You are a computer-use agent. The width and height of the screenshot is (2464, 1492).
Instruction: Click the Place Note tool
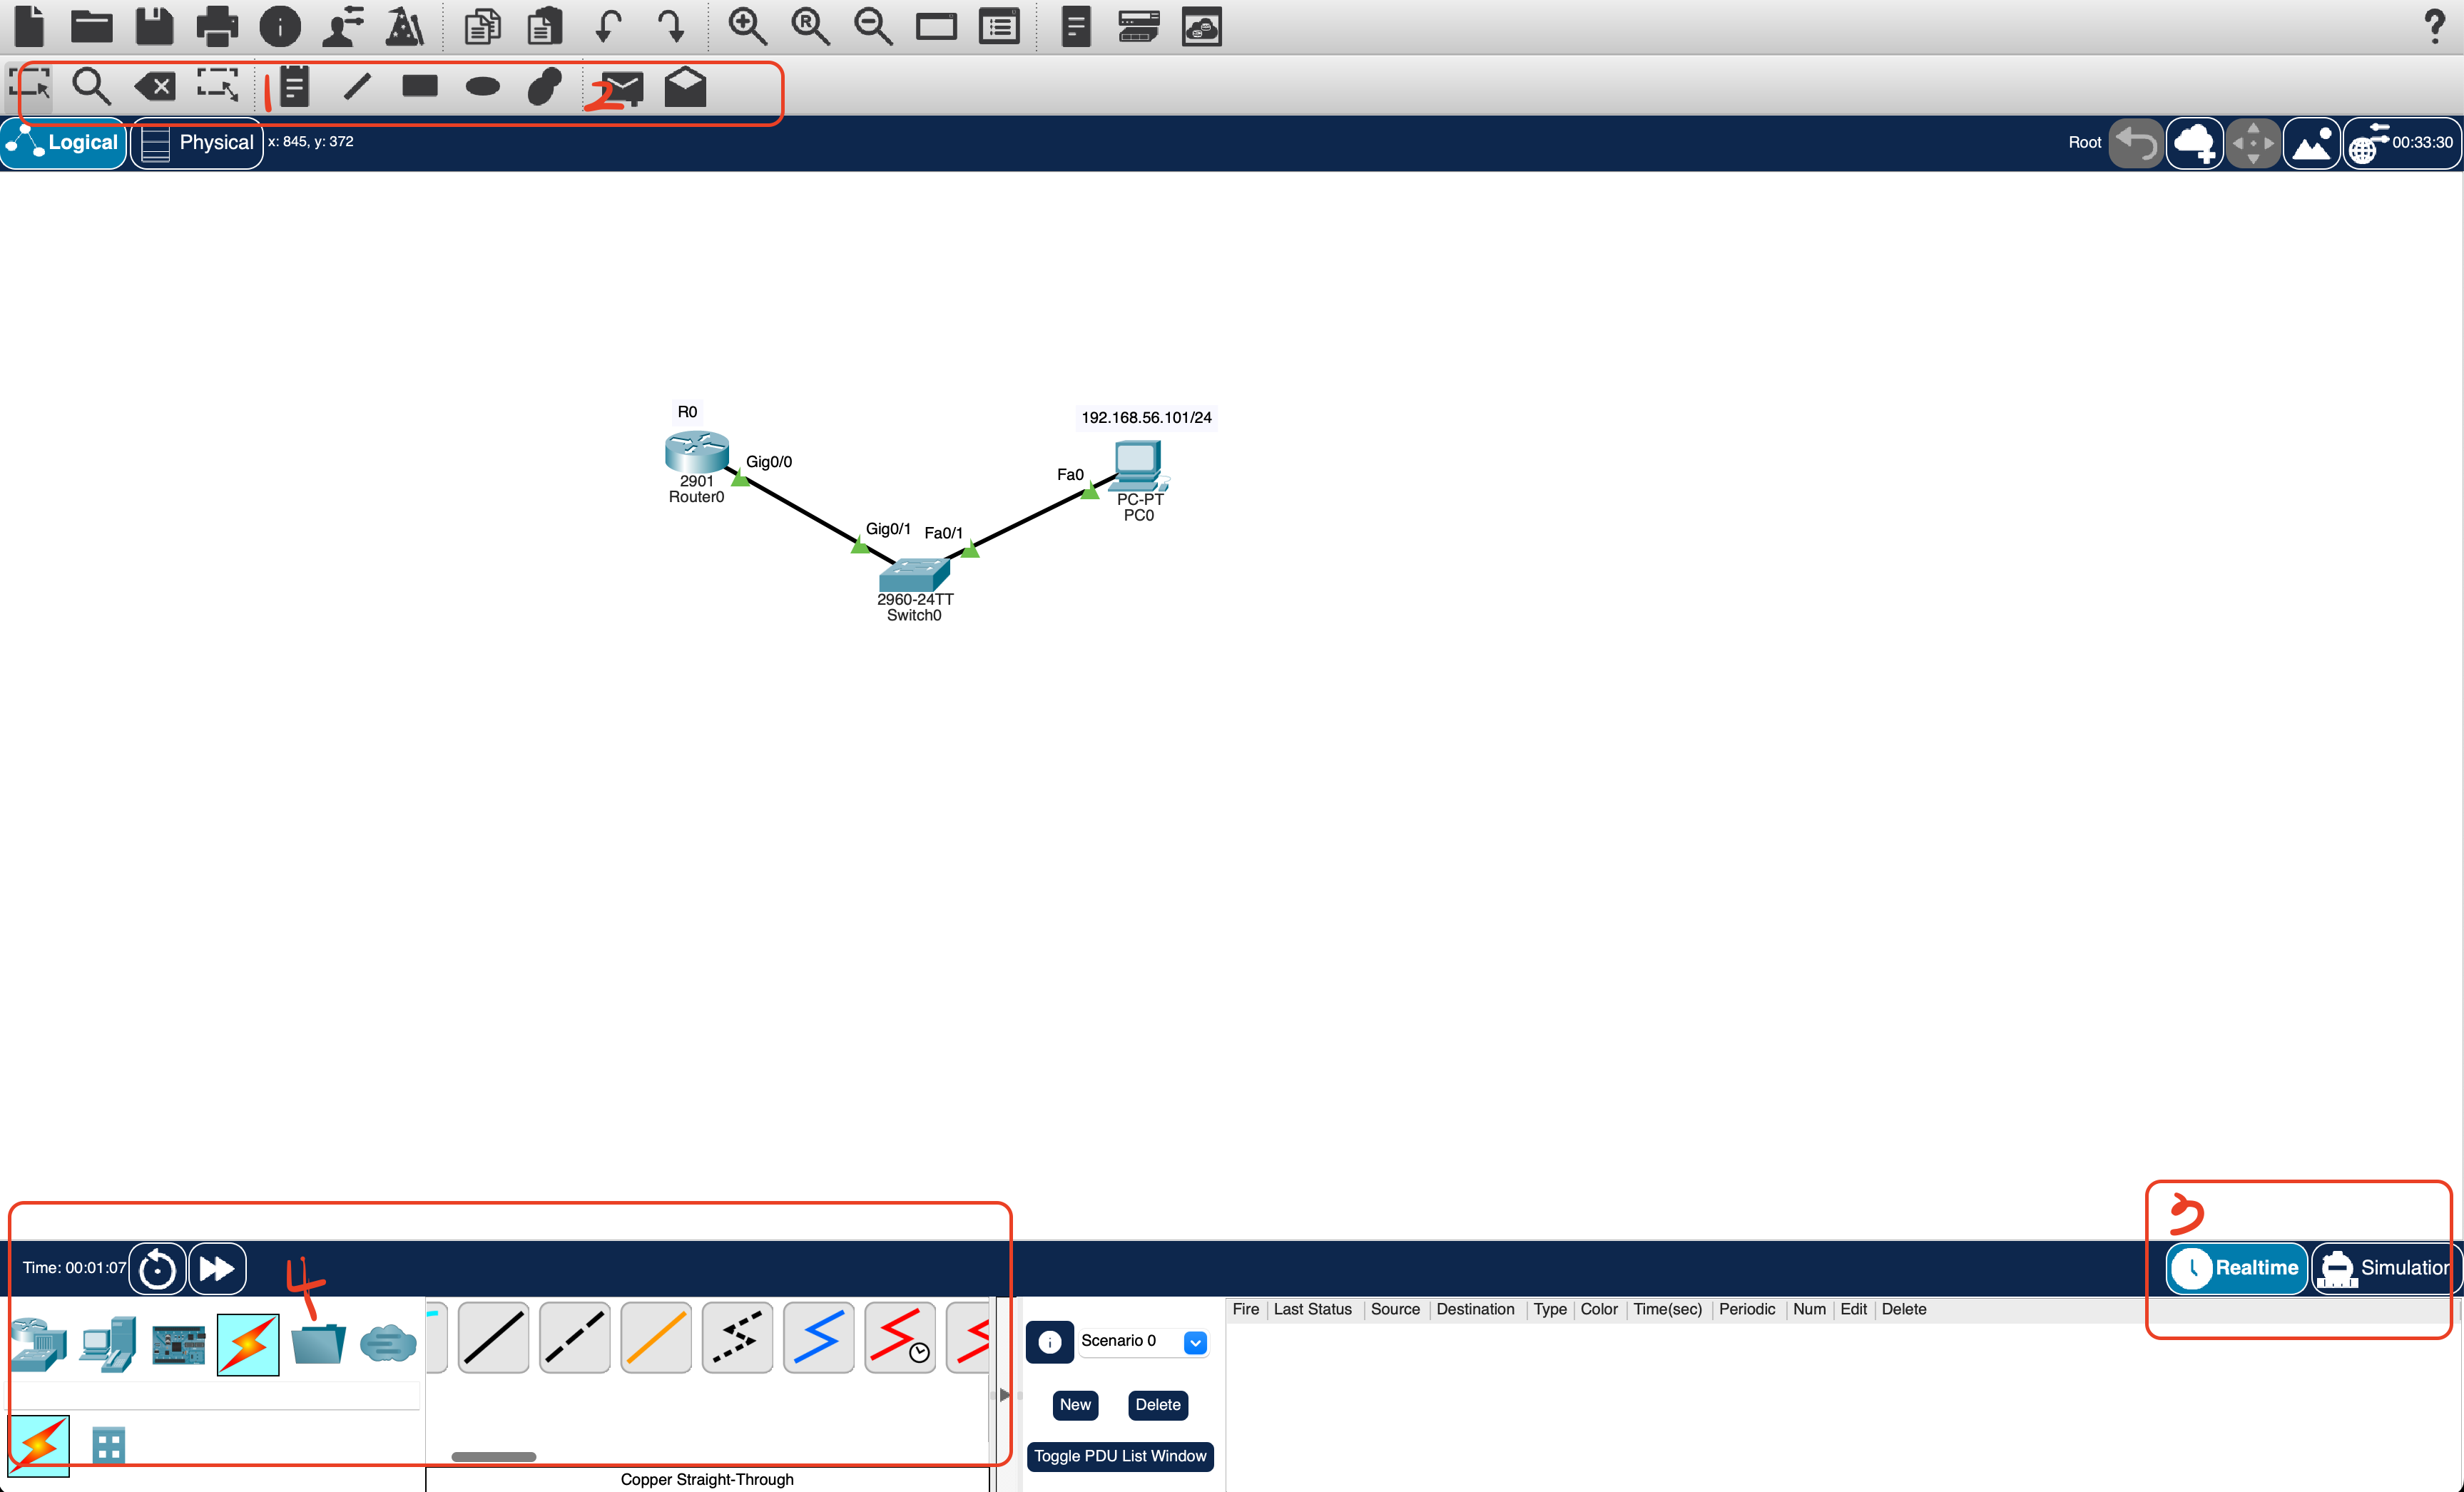(x=294, y=87)
